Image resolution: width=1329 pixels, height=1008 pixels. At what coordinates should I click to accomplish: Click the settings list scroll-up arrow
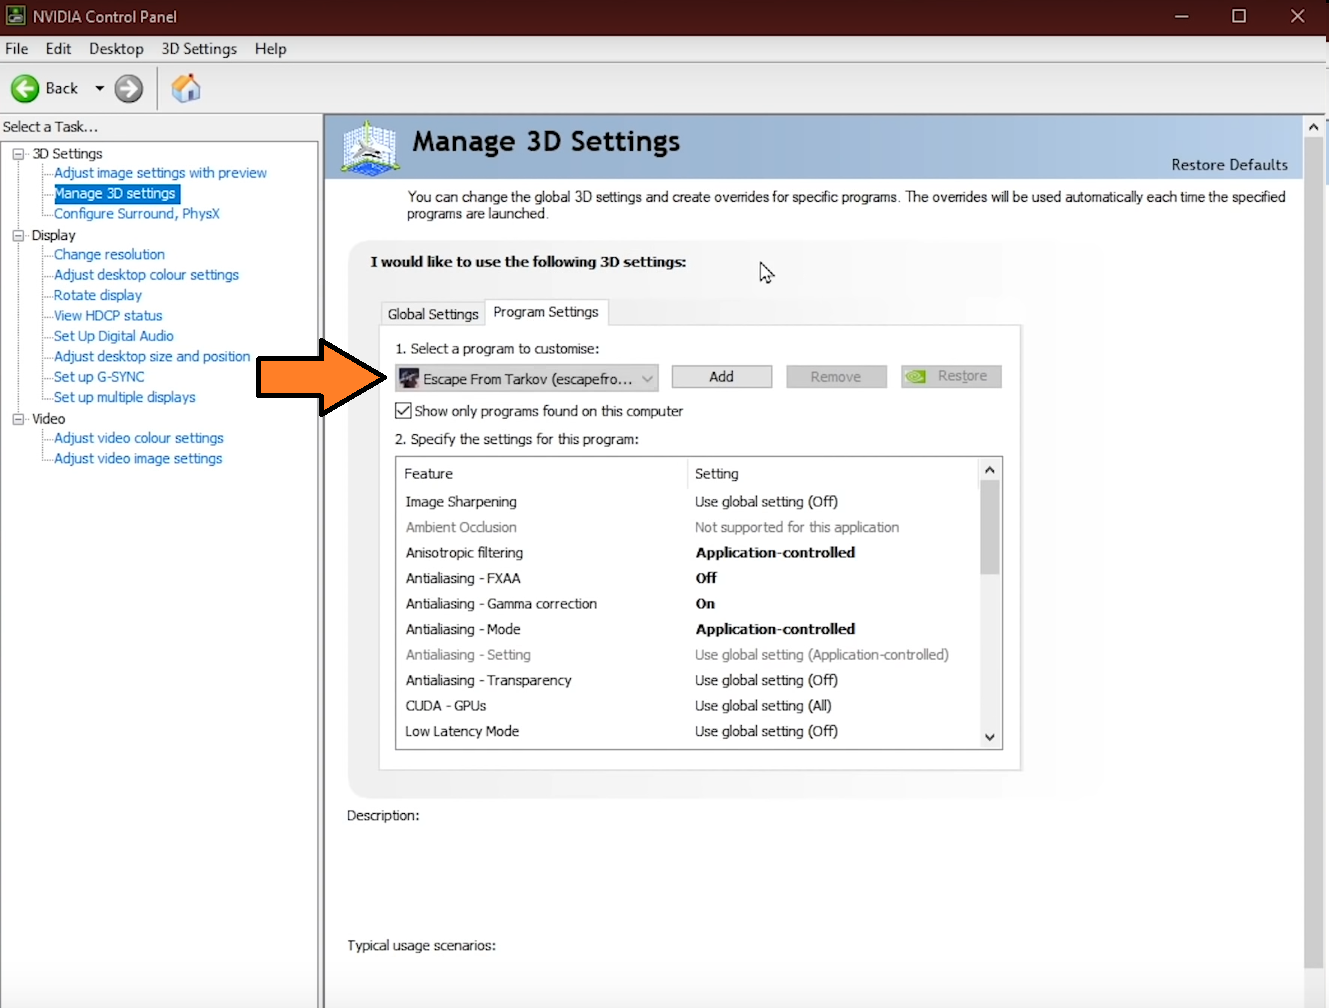pos(990,470)
